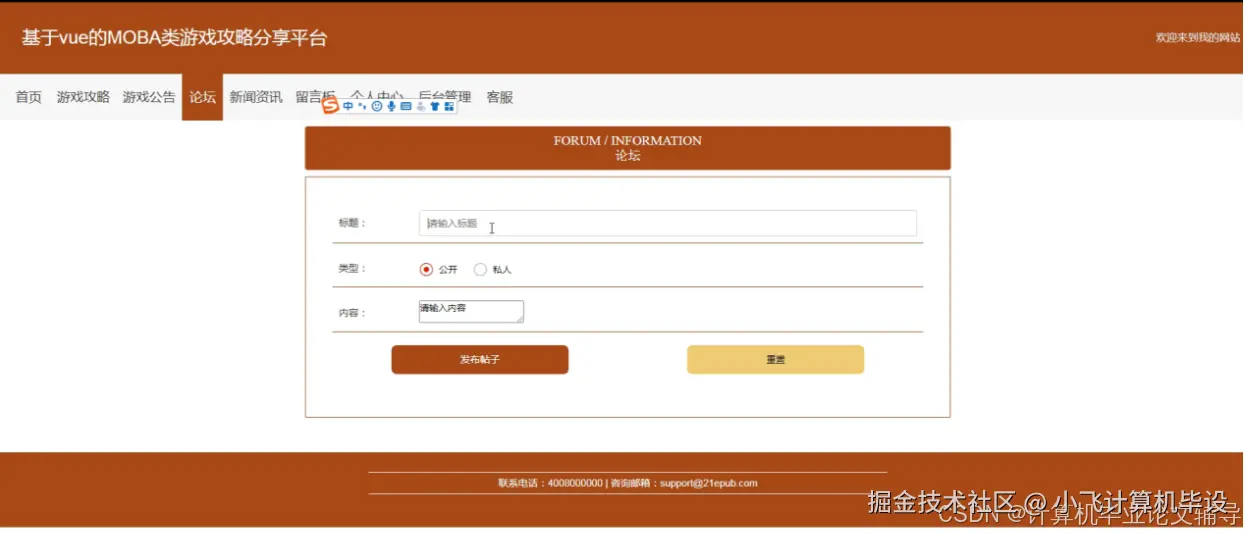This screenshot has height=534, width=1246.
Task: Click the 欢迎来到我的网站 text
Action: click(x=1198, y=37)
